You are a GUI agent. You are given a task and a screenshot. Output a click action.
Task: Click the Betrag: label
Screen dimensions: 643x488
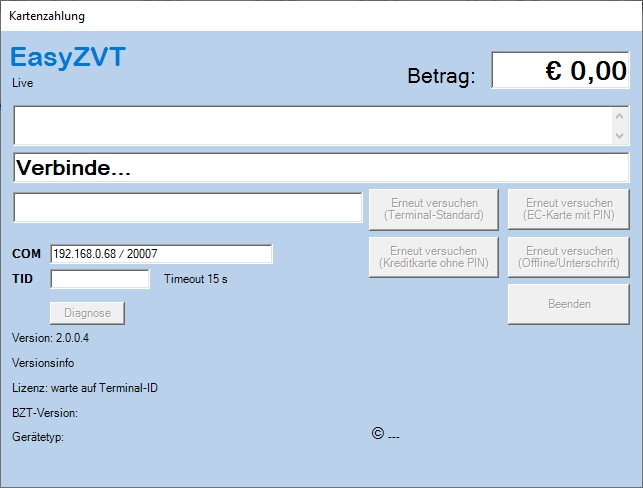click(441, 76)
